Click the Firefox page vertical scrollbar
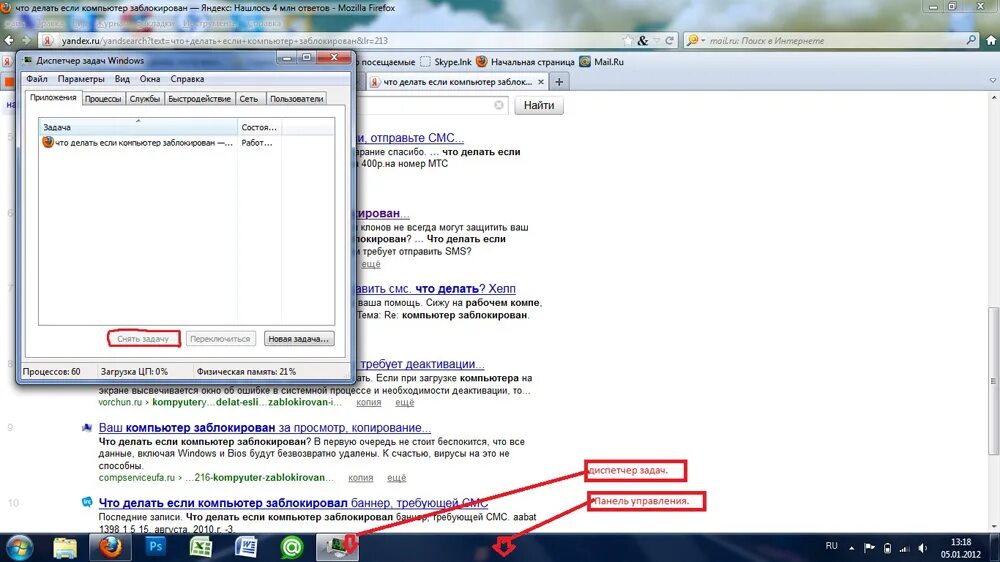Viewport: 1000px width, 562px height. 993,380
